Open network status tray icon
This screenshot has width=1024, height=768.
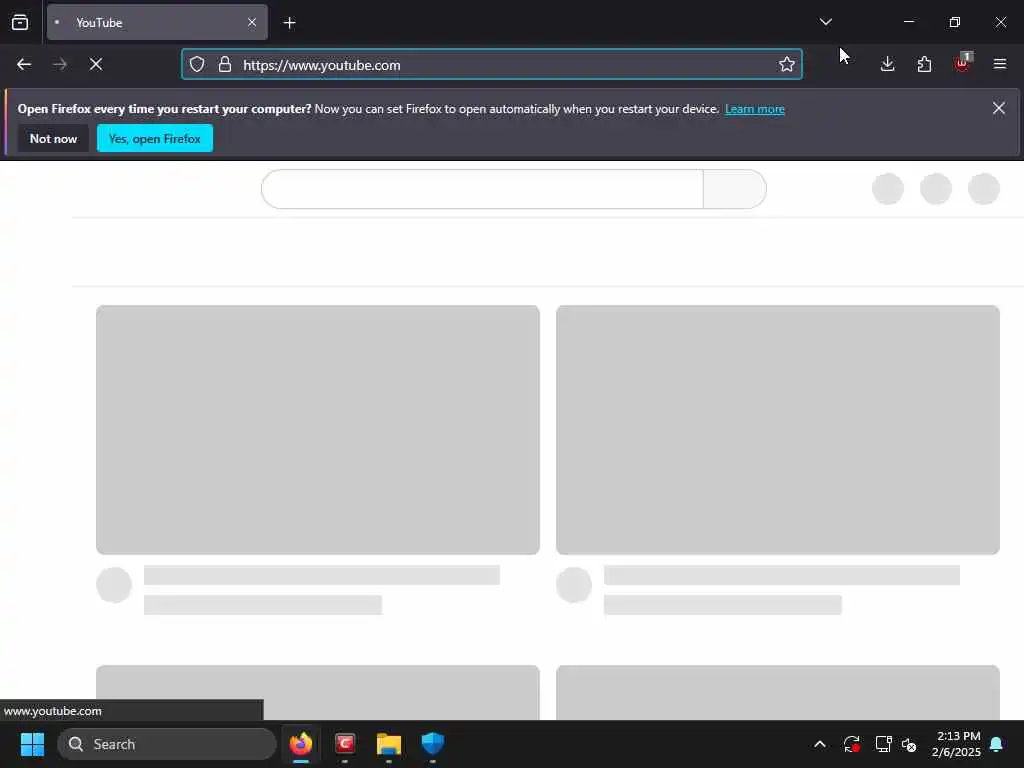883,744
